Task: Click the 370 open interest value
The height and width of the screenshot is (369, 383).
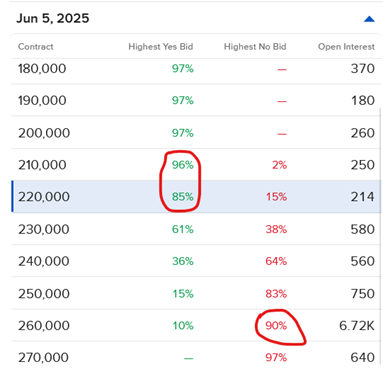Action: click(362, 69)
